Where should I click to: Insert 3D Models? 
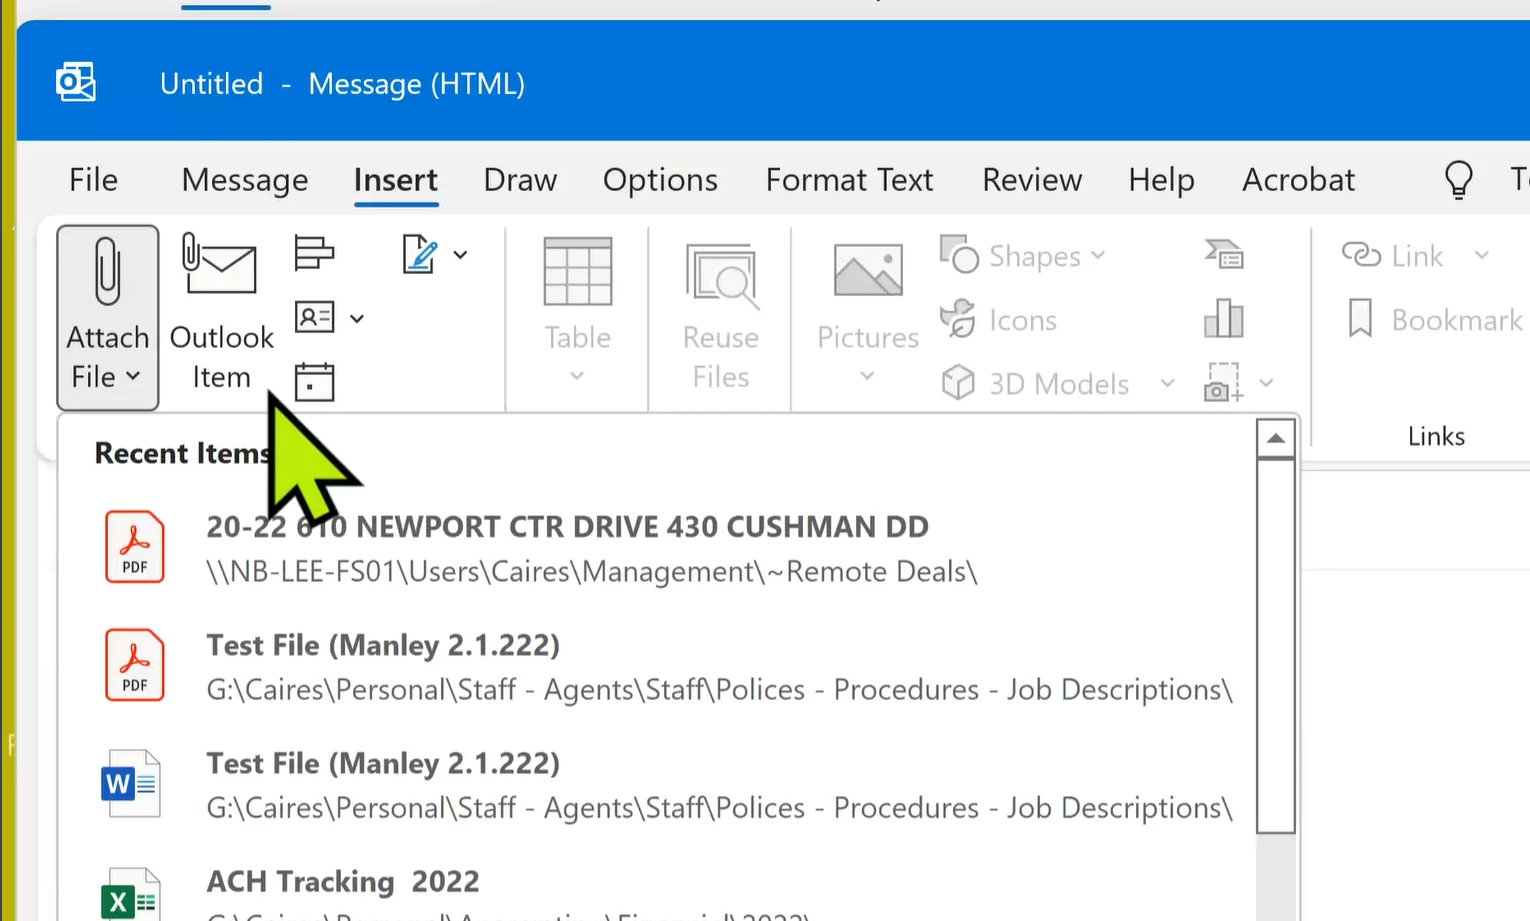pos(1035,384)
